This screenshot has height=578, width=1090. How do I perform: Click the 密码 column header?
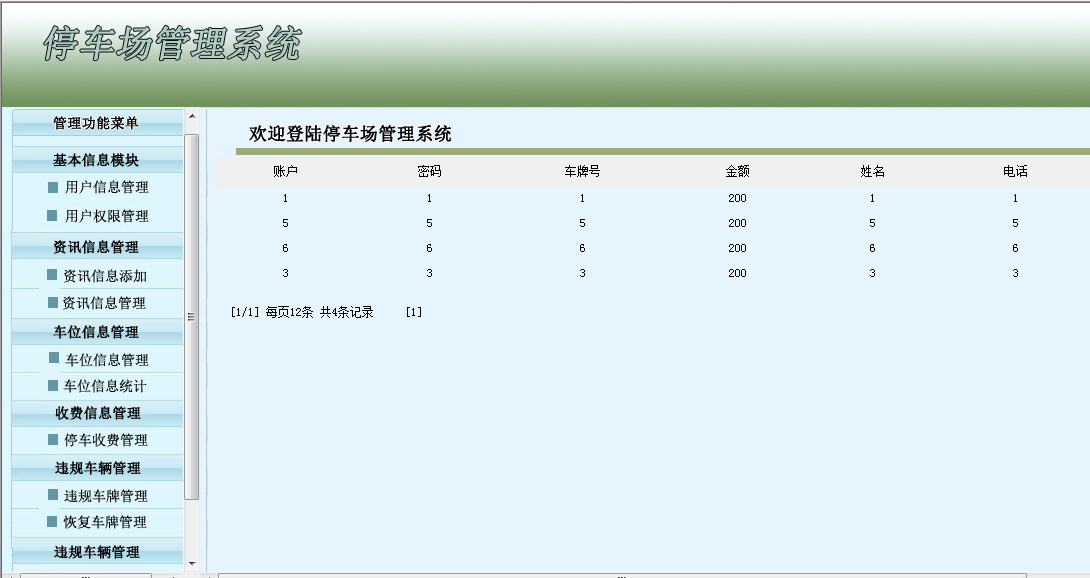[x=429, y=171]
